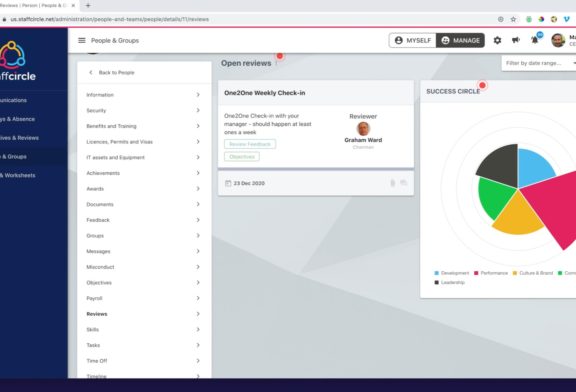Open the notifications bell icon
The height and width of the screenshot is (392, 576).
535,40
